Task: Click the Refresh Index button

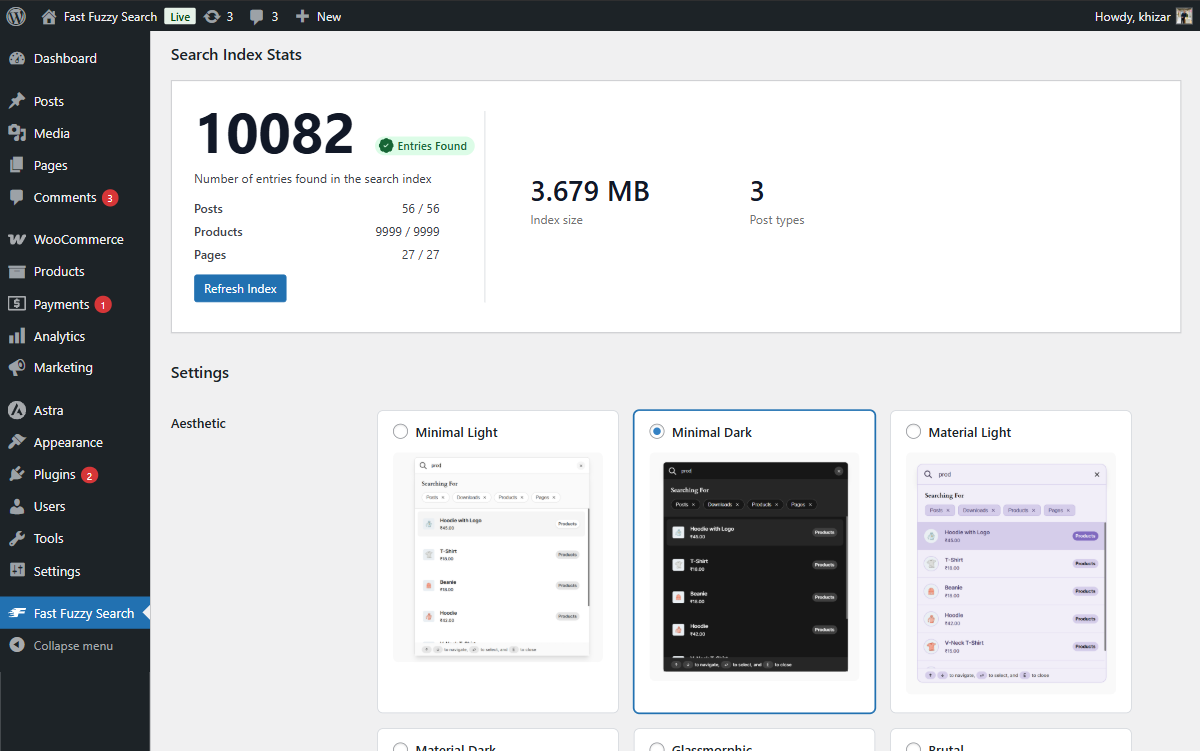Action: click(240, 288)
